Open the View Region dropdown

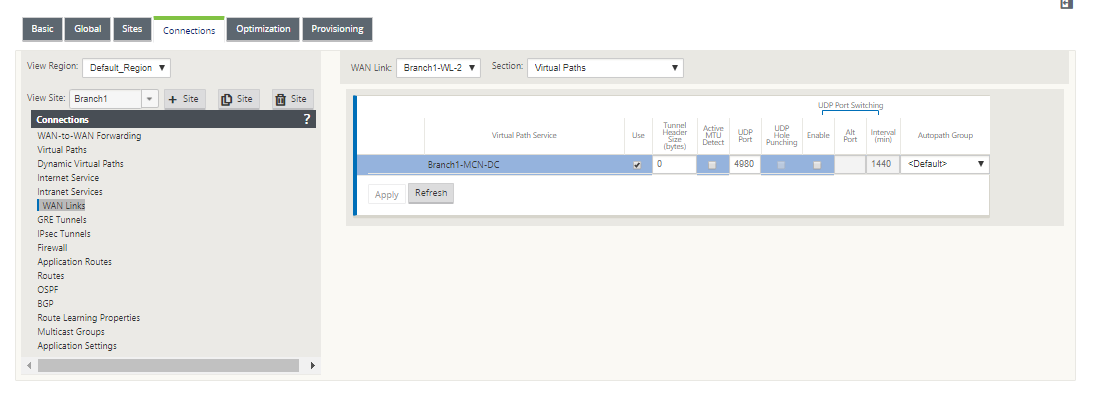click(127, 68)
